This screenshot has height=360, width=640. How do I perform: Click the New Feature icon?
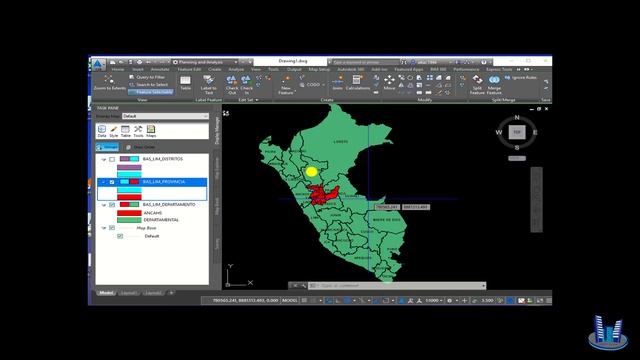click(x=286, y=79)
